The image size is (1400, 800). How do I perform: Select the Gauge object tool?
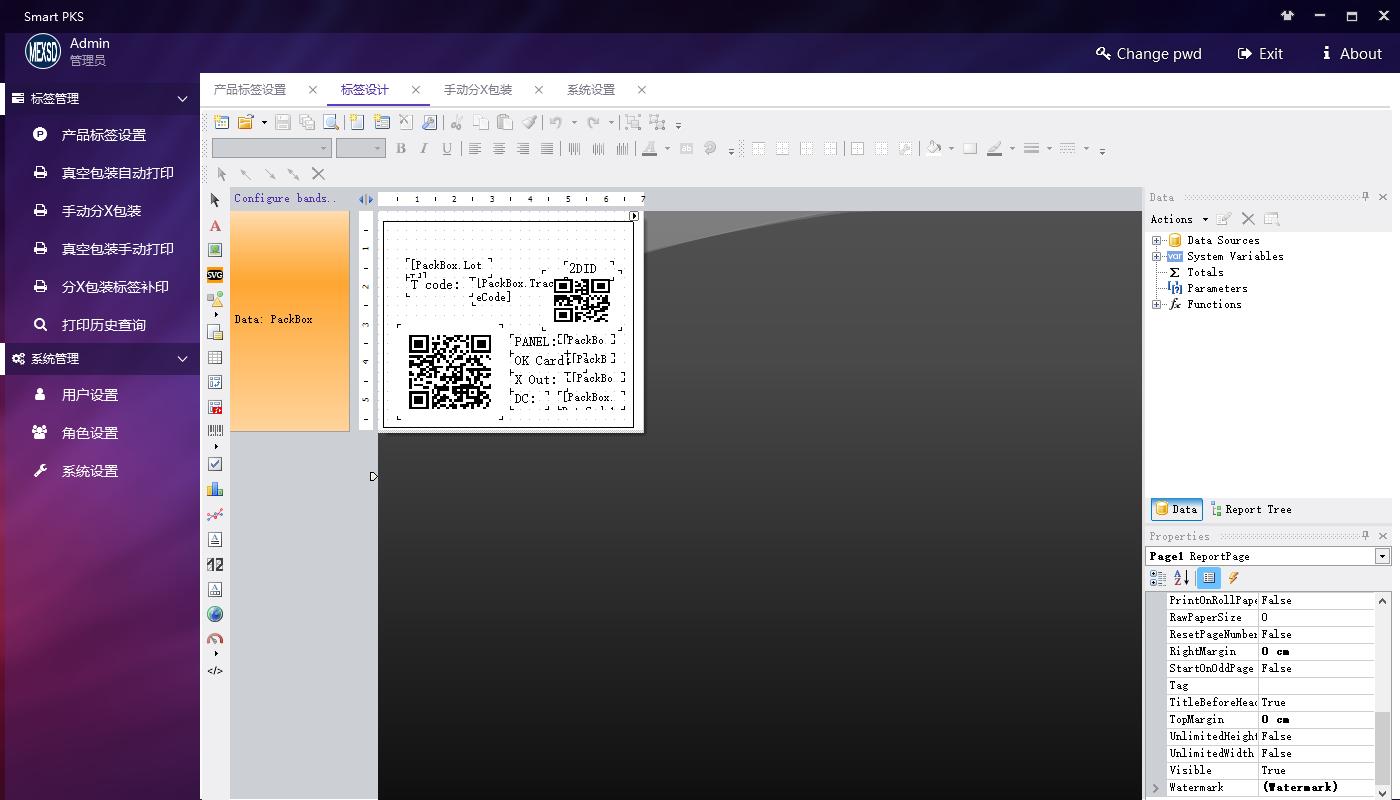[215, 639]
